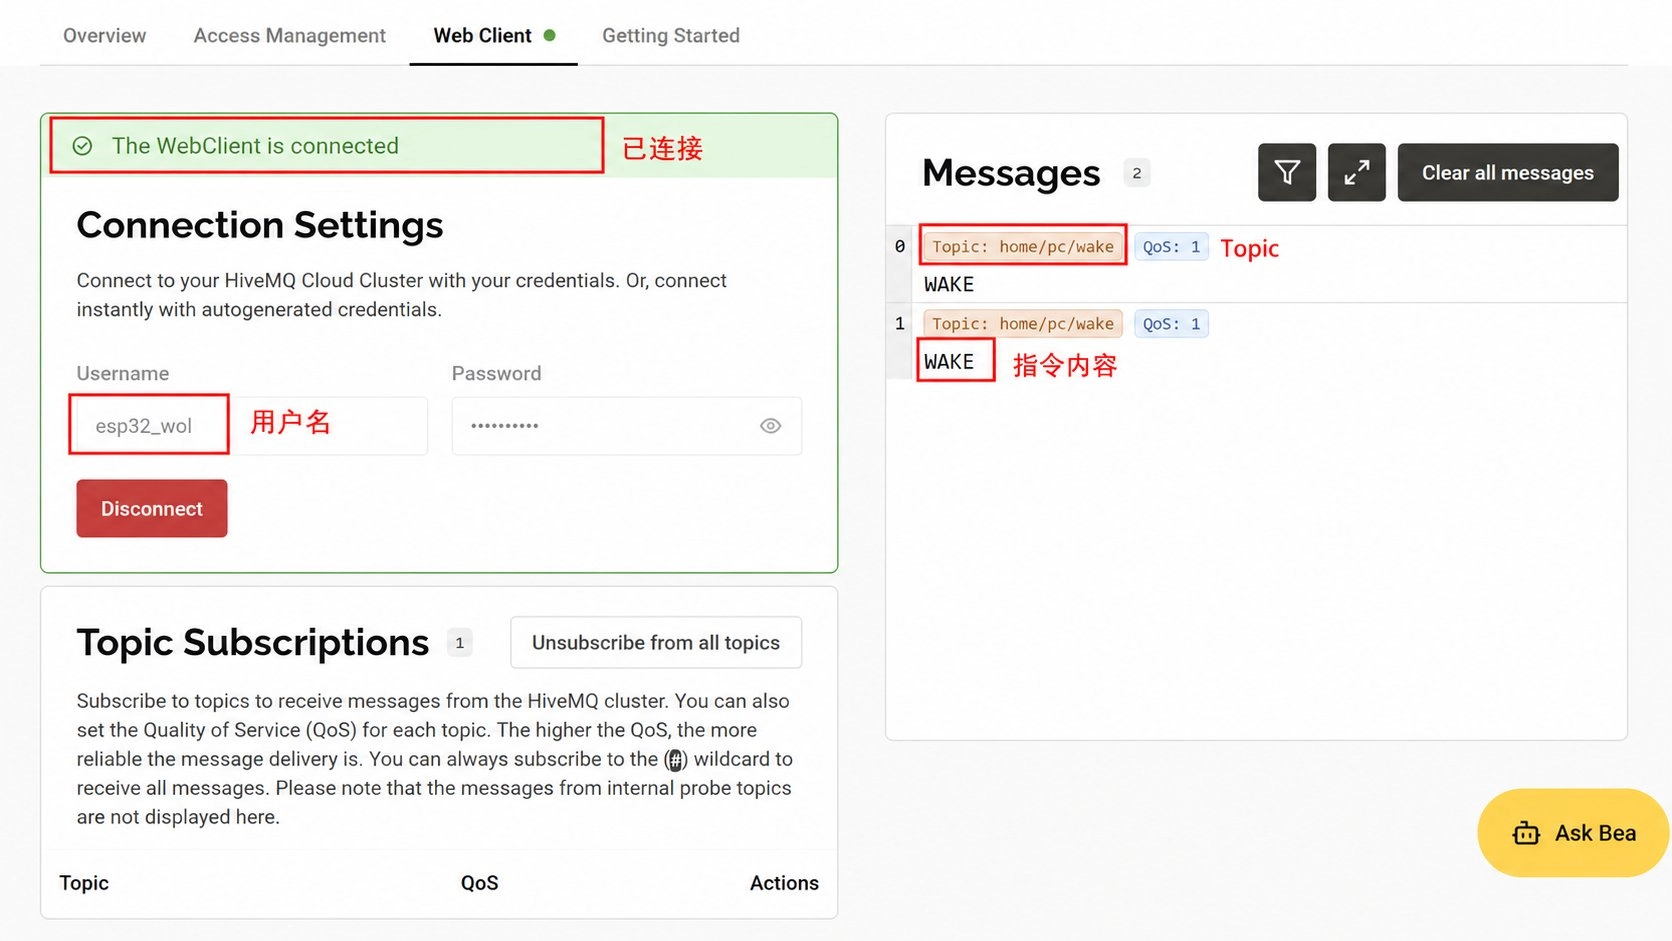Image resolution: width=1672 pixels, height=941 pixels.
Task: Focus the Username field containing esp32_wol
Action: pyautogui.click(x=252, y=426)
